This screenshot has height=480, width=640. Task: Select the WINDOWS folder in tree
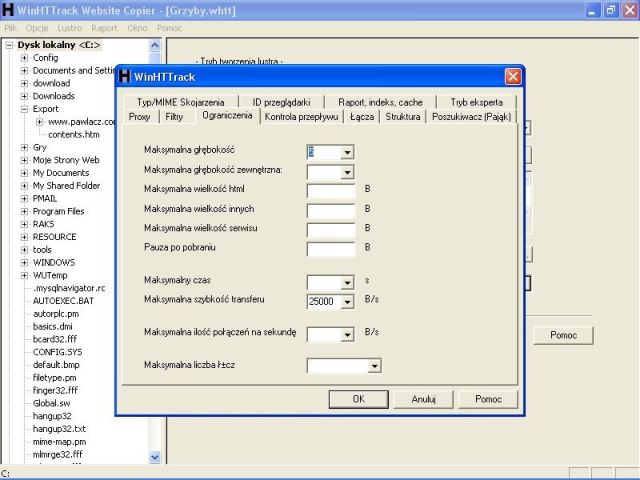pyautogui.click(x=53, y=262)
